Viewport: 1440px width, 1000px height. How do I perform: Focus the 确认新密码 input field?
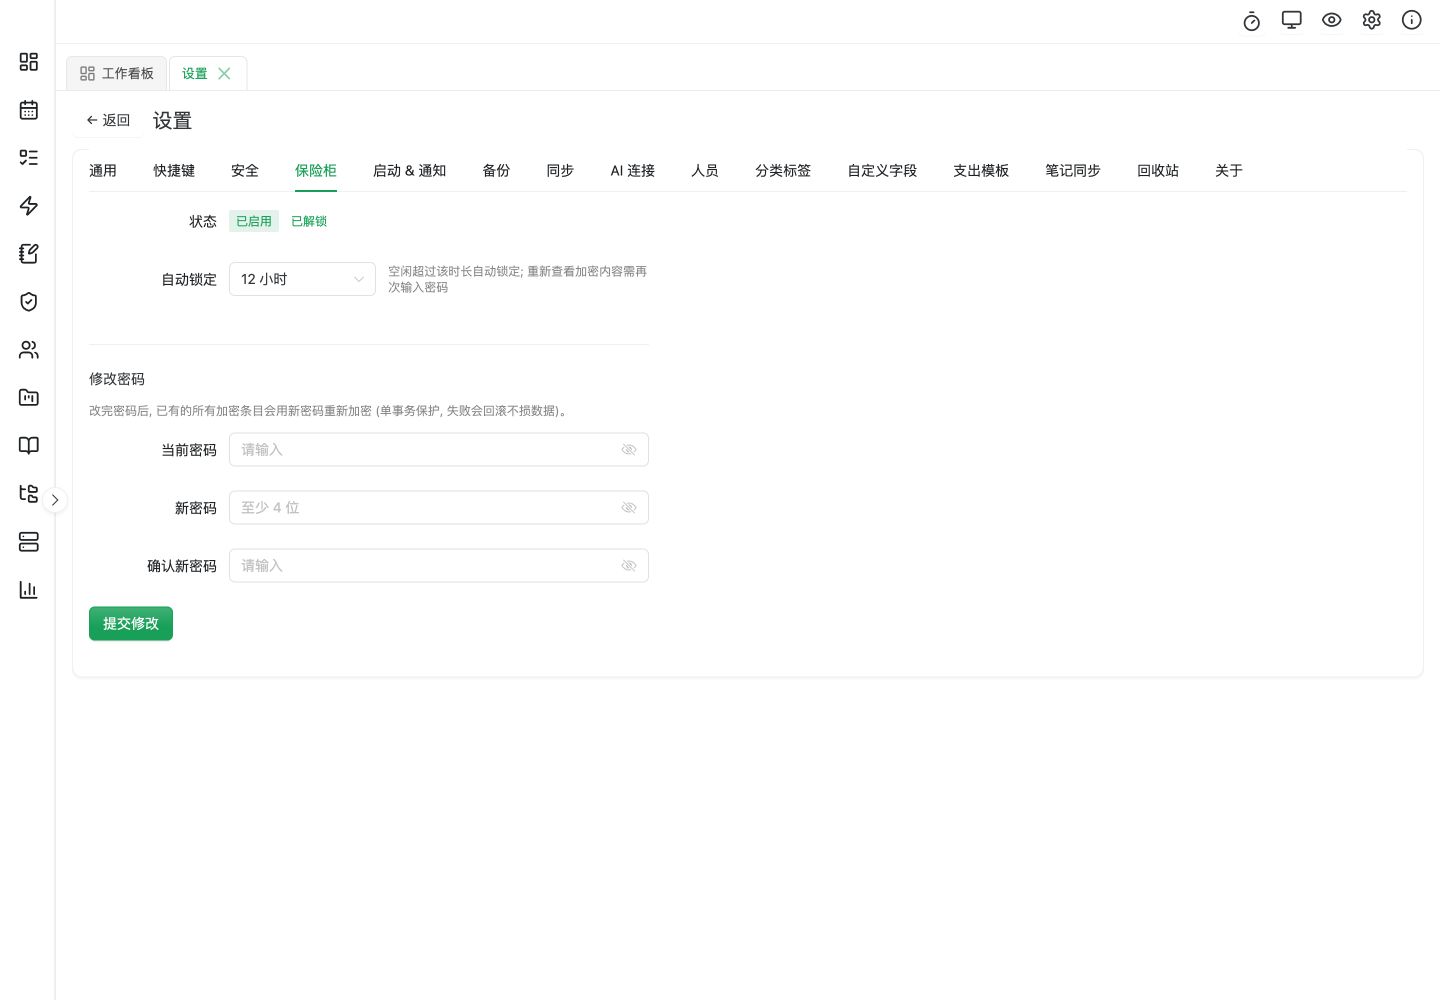(x=439, y=566)
